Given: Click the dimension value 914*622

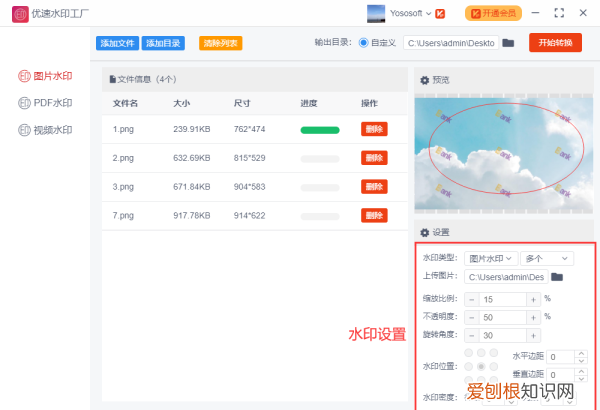Looking at the screenshot, I should coord(249,216).
